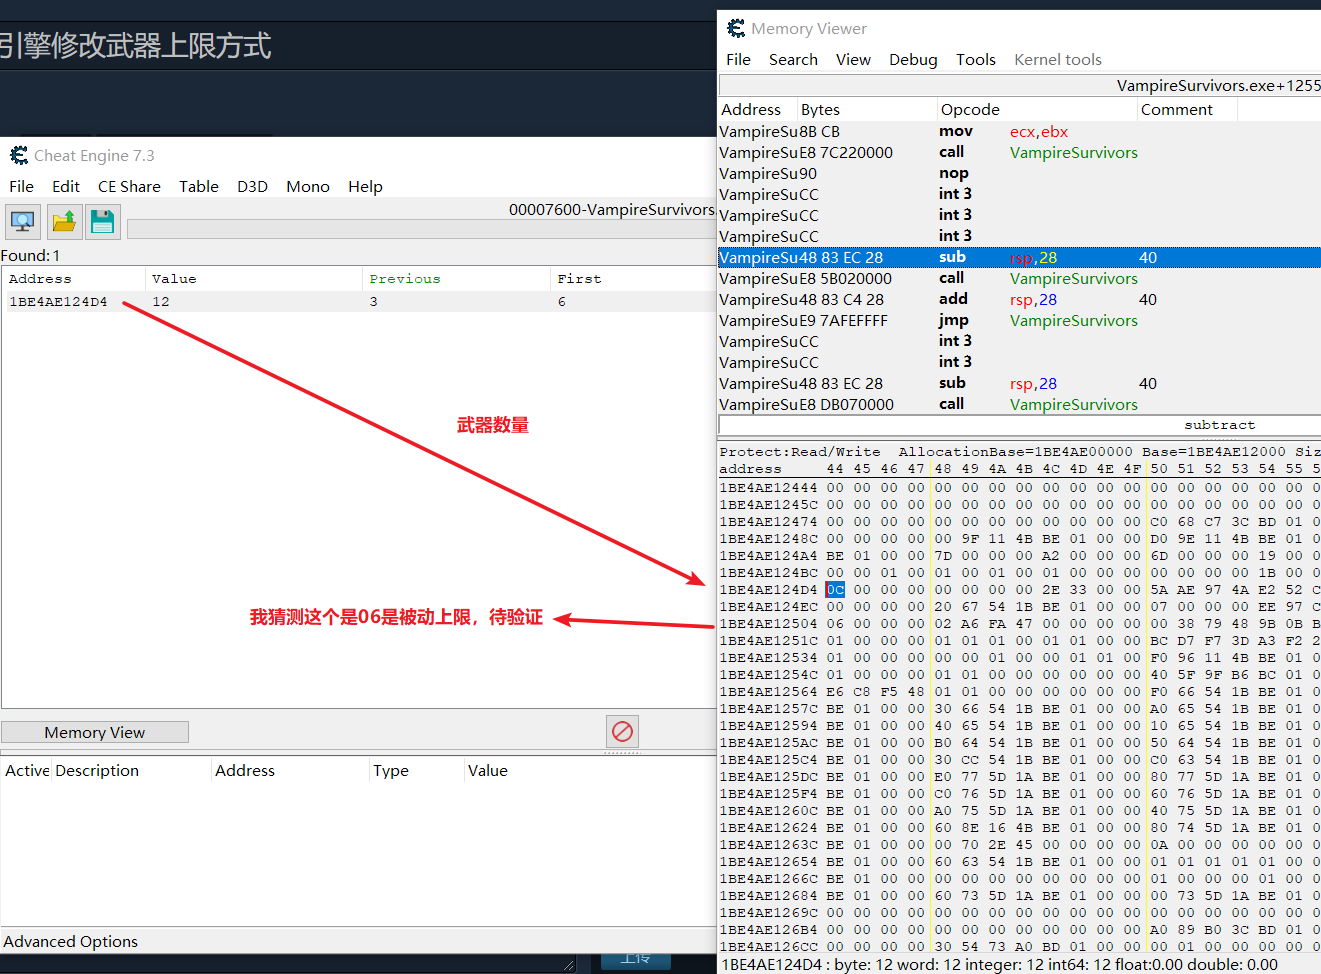
Task: Click the highlighted 0C byte in hex view
Action: click(835, 589)
